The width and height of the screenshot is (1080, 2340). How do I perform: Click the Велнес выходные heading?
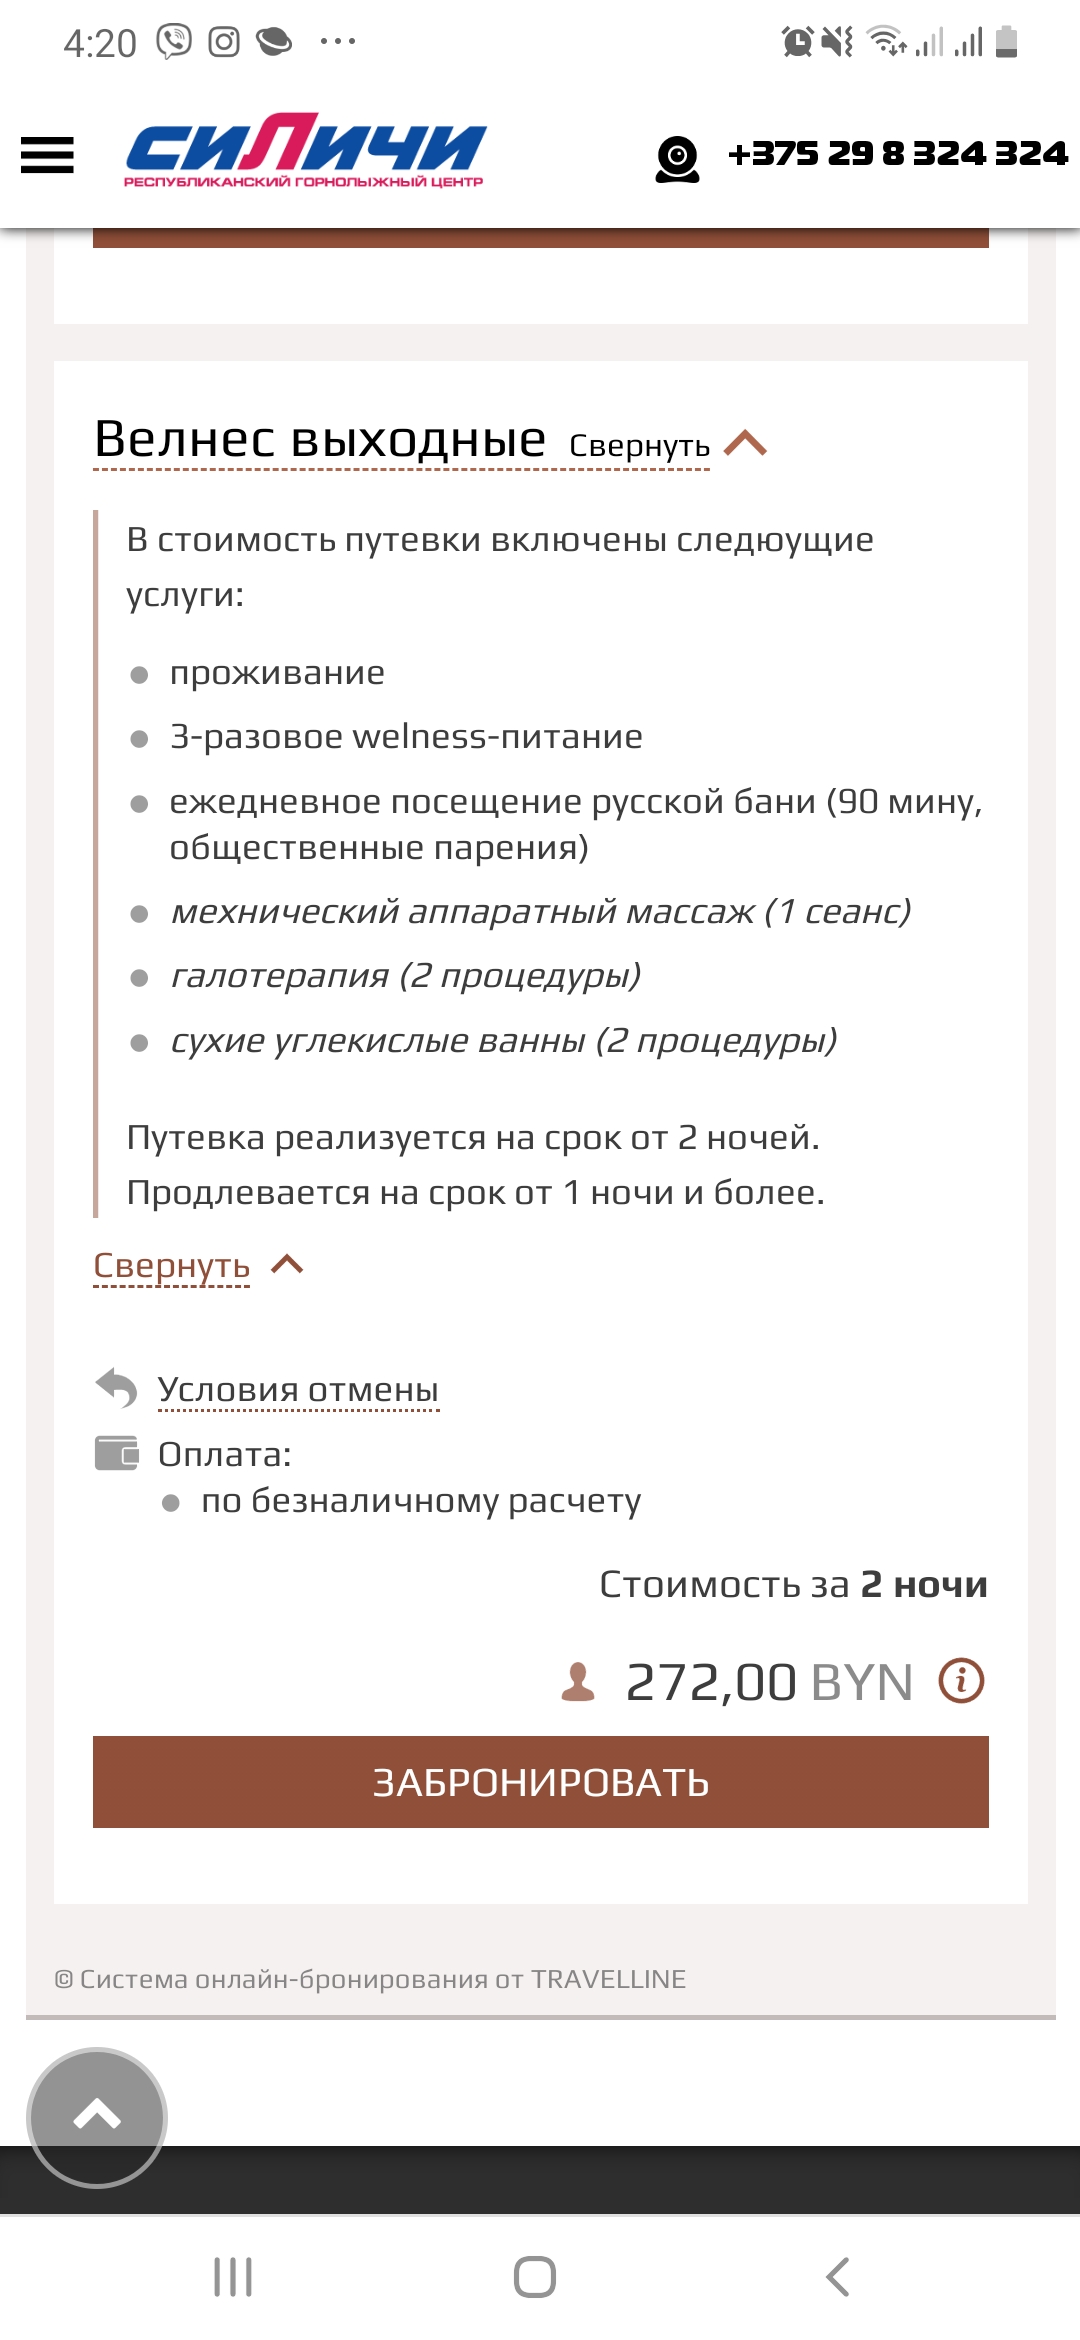coord(320,439)
